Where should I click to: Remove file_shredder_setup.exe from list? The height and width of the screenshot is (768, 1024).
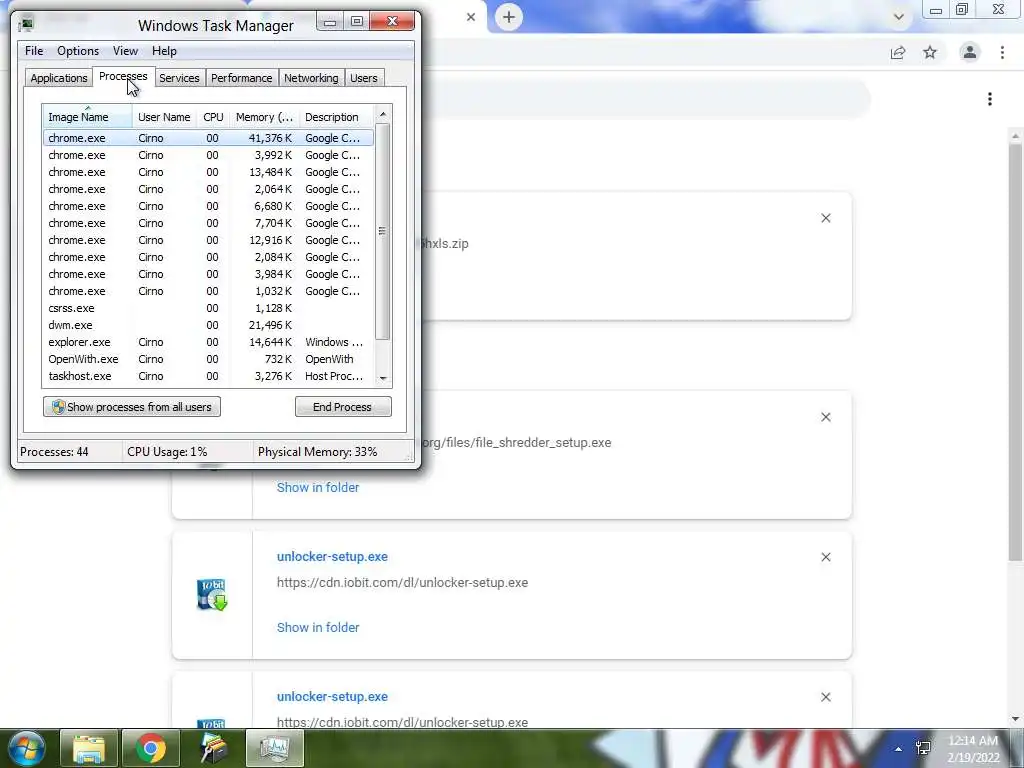coord(826,417)
